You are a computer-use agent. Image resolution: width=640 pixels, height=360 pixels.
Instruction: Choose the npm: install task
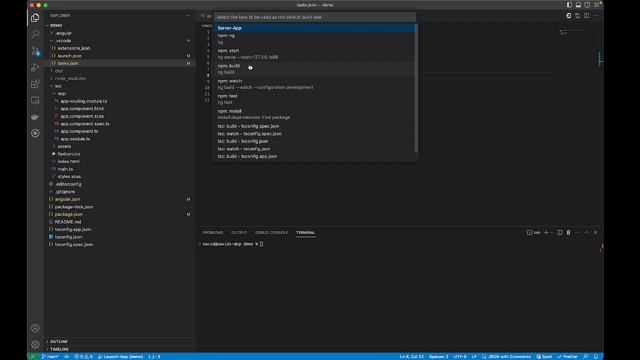(x=314, y=114)
